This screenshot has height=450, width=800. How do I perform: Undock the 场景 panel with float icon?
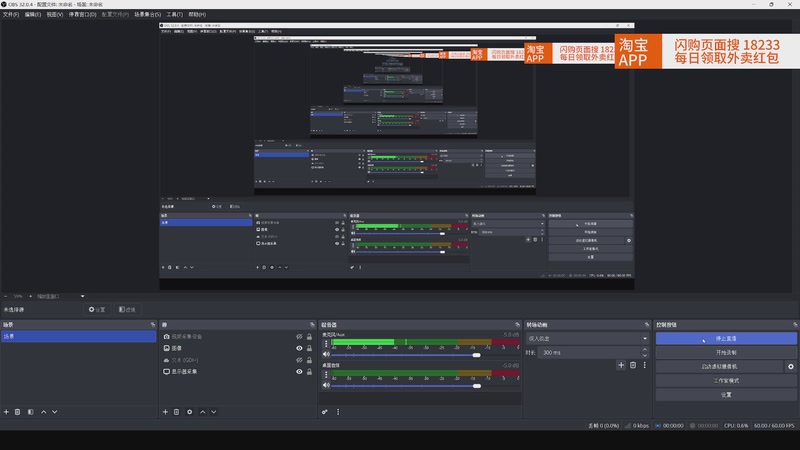[153, 324]
